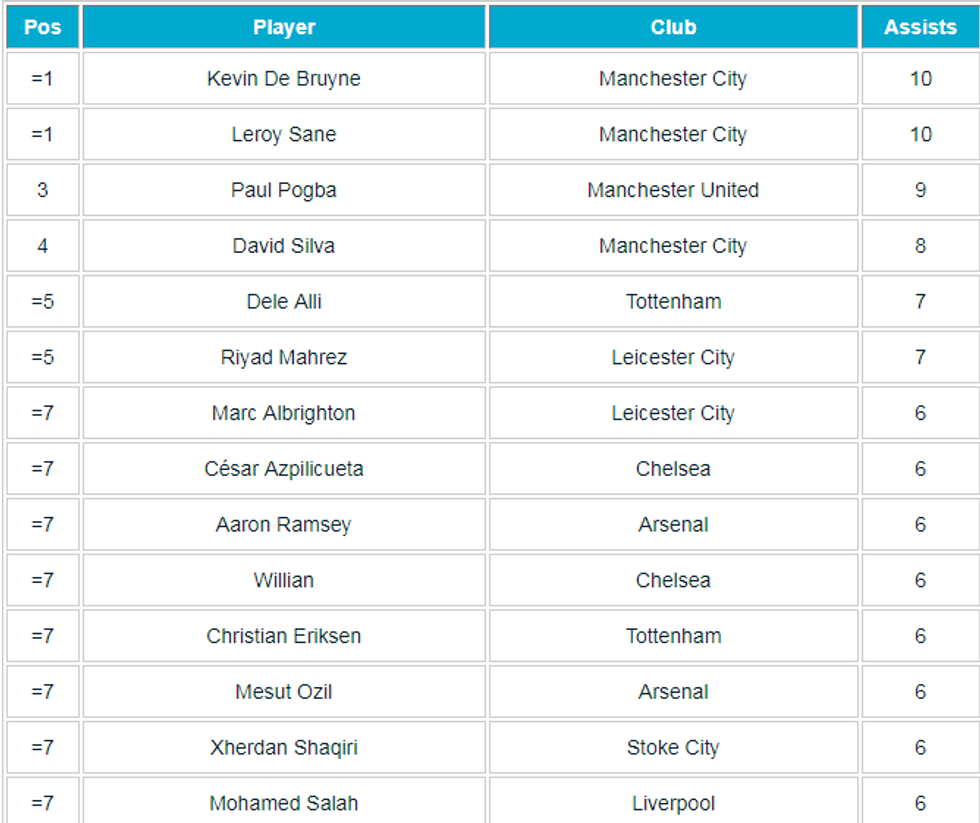The height and width of the screenshot is (823, 980).
Task: Click Christian Eriksen's name cell
Action: click(284, 636)
